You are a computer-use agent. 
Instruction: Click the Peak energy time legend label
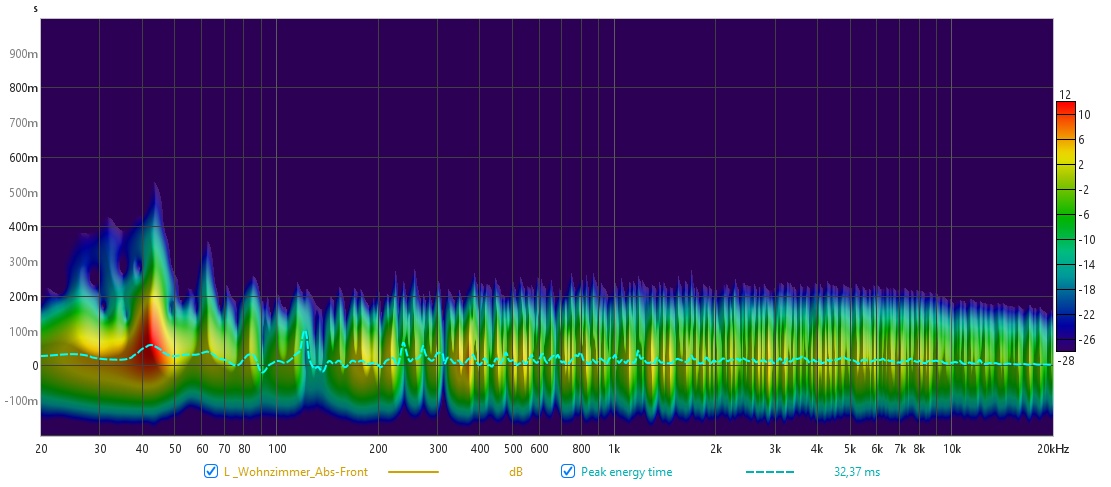(626, 472)
